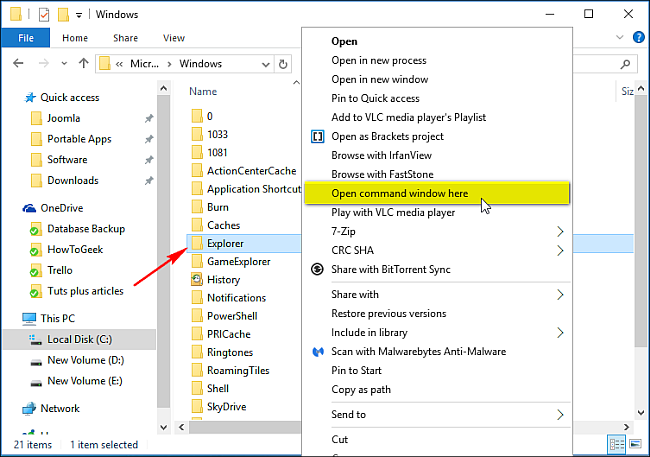
Task: Open the PowerShell folder
Action: (x=231, y=316)
